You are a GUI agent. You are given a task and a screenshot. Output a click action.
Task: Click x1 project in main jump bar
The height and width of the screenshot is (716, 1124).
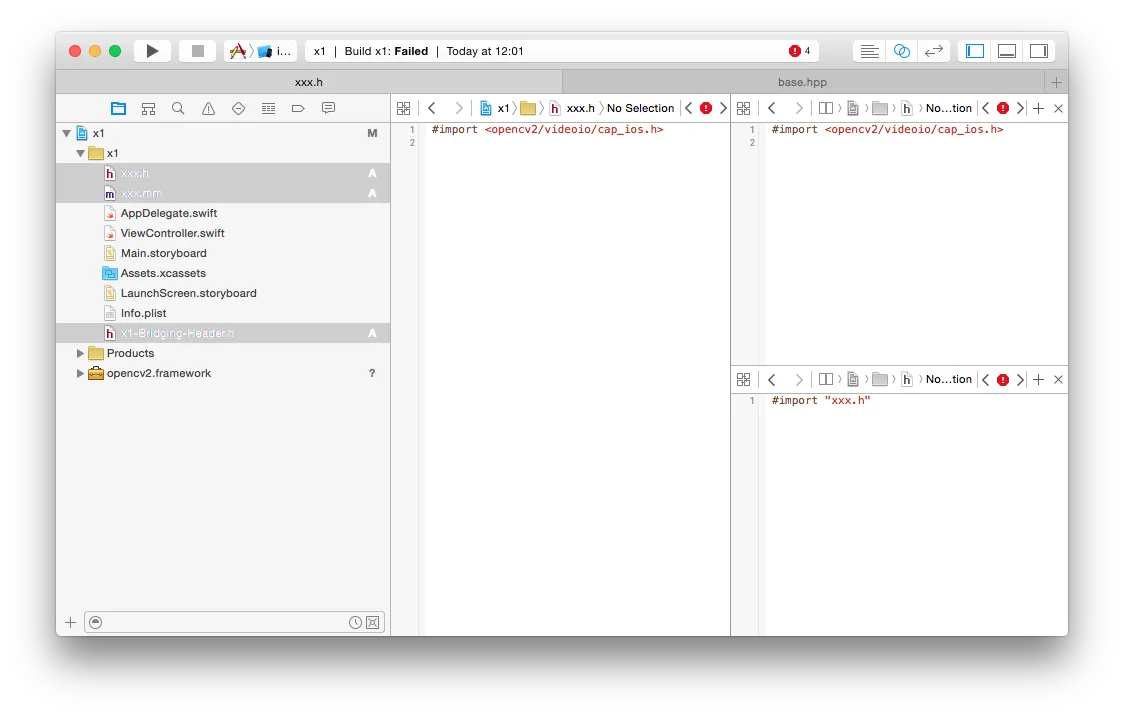tap(495, 108)
